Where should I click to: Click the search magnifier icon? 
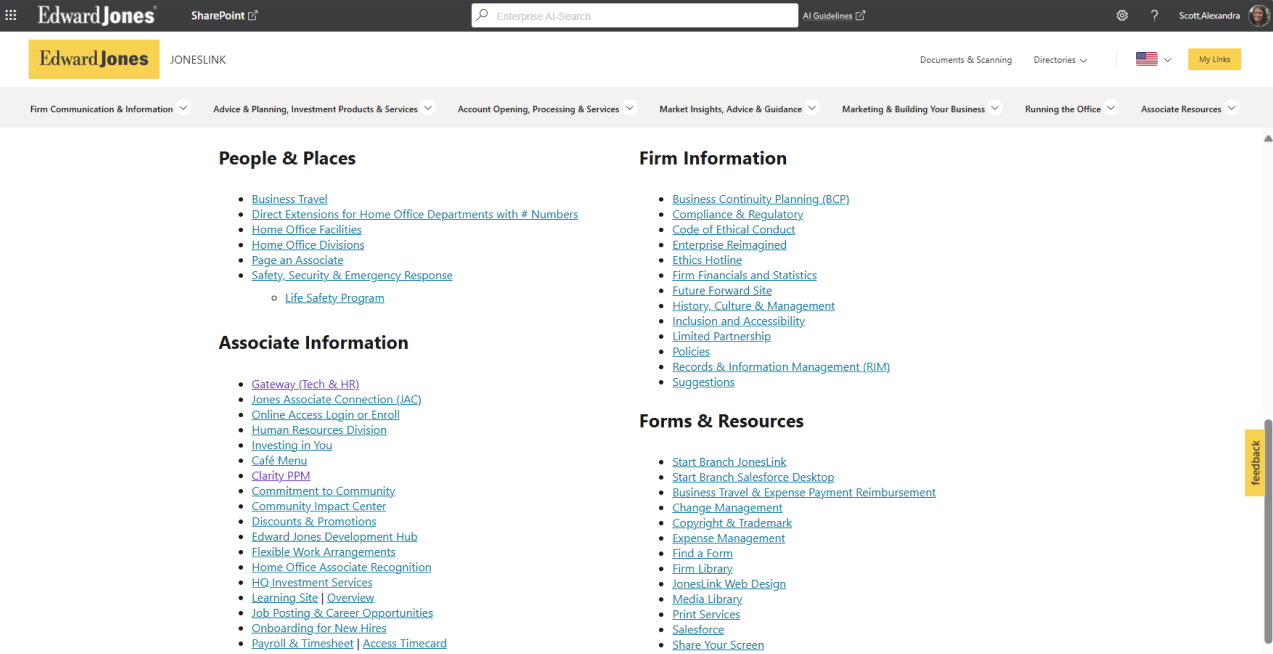[483, 16]
